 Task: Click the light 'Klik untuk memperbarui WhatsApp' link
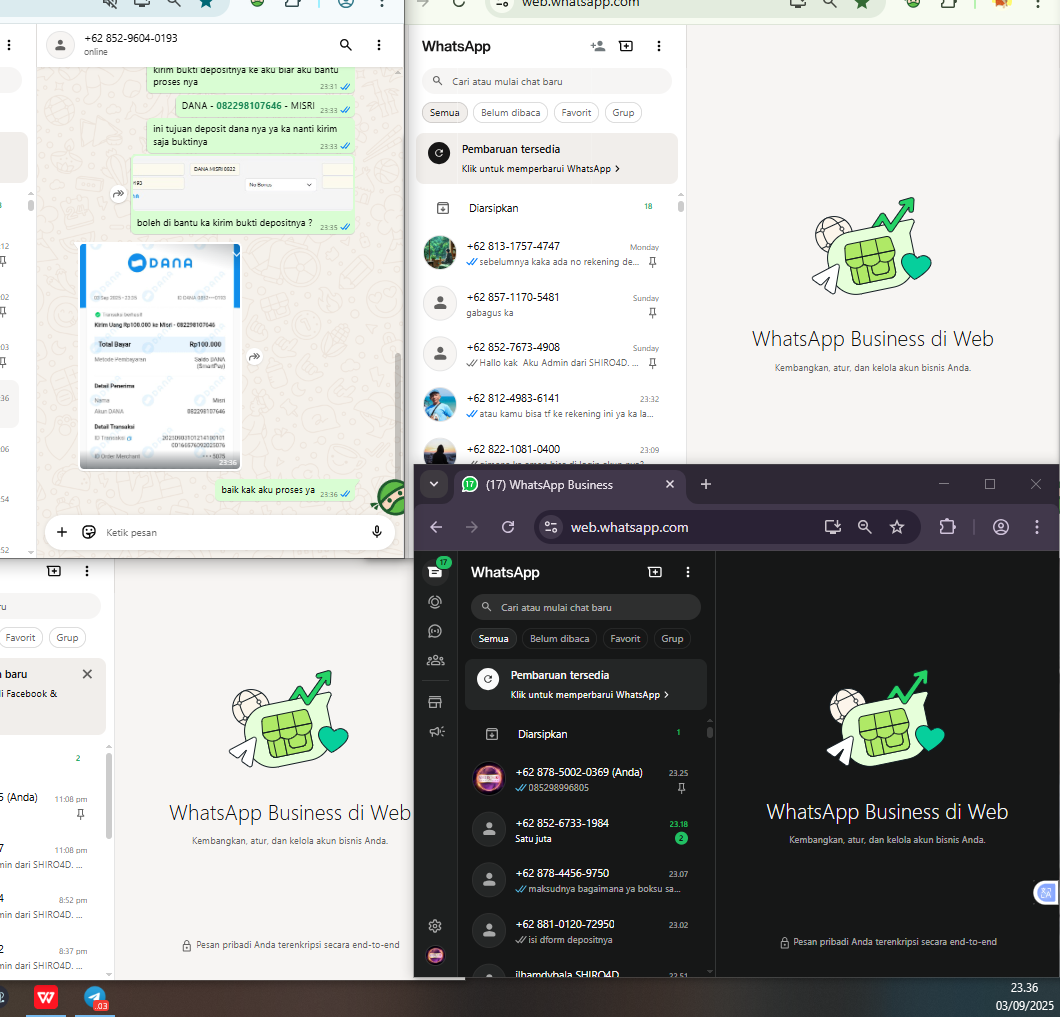pos(540,168)
